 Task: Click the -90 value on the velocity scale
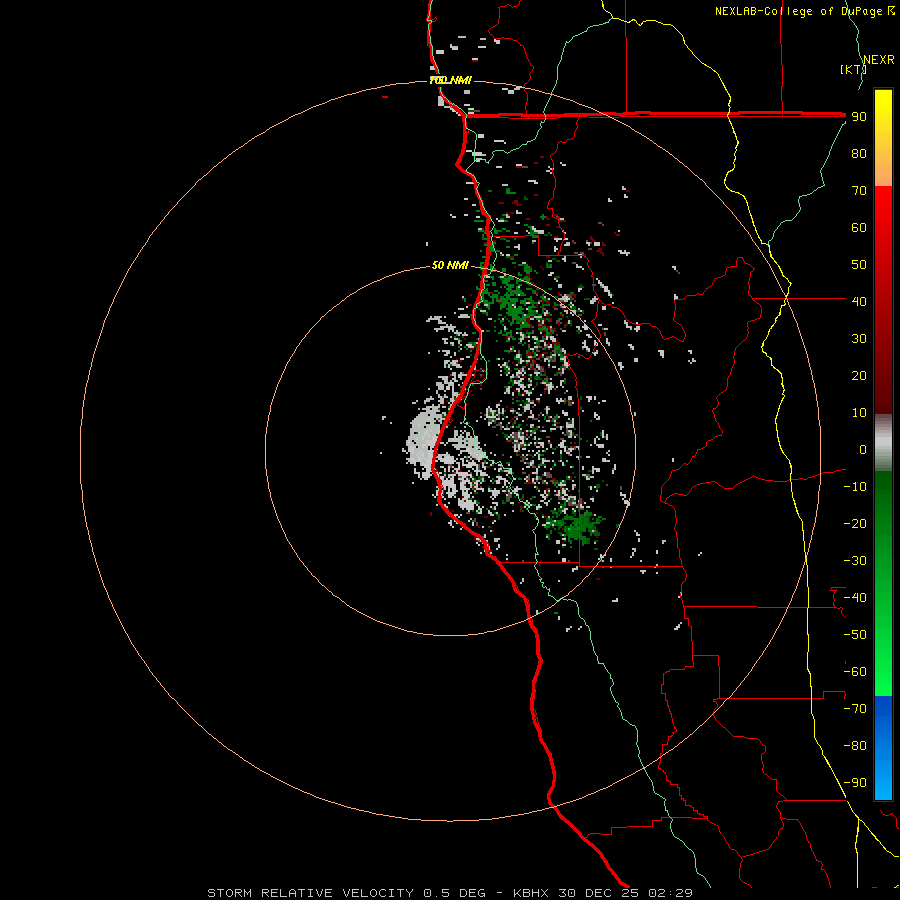click(x=855, y=782)
